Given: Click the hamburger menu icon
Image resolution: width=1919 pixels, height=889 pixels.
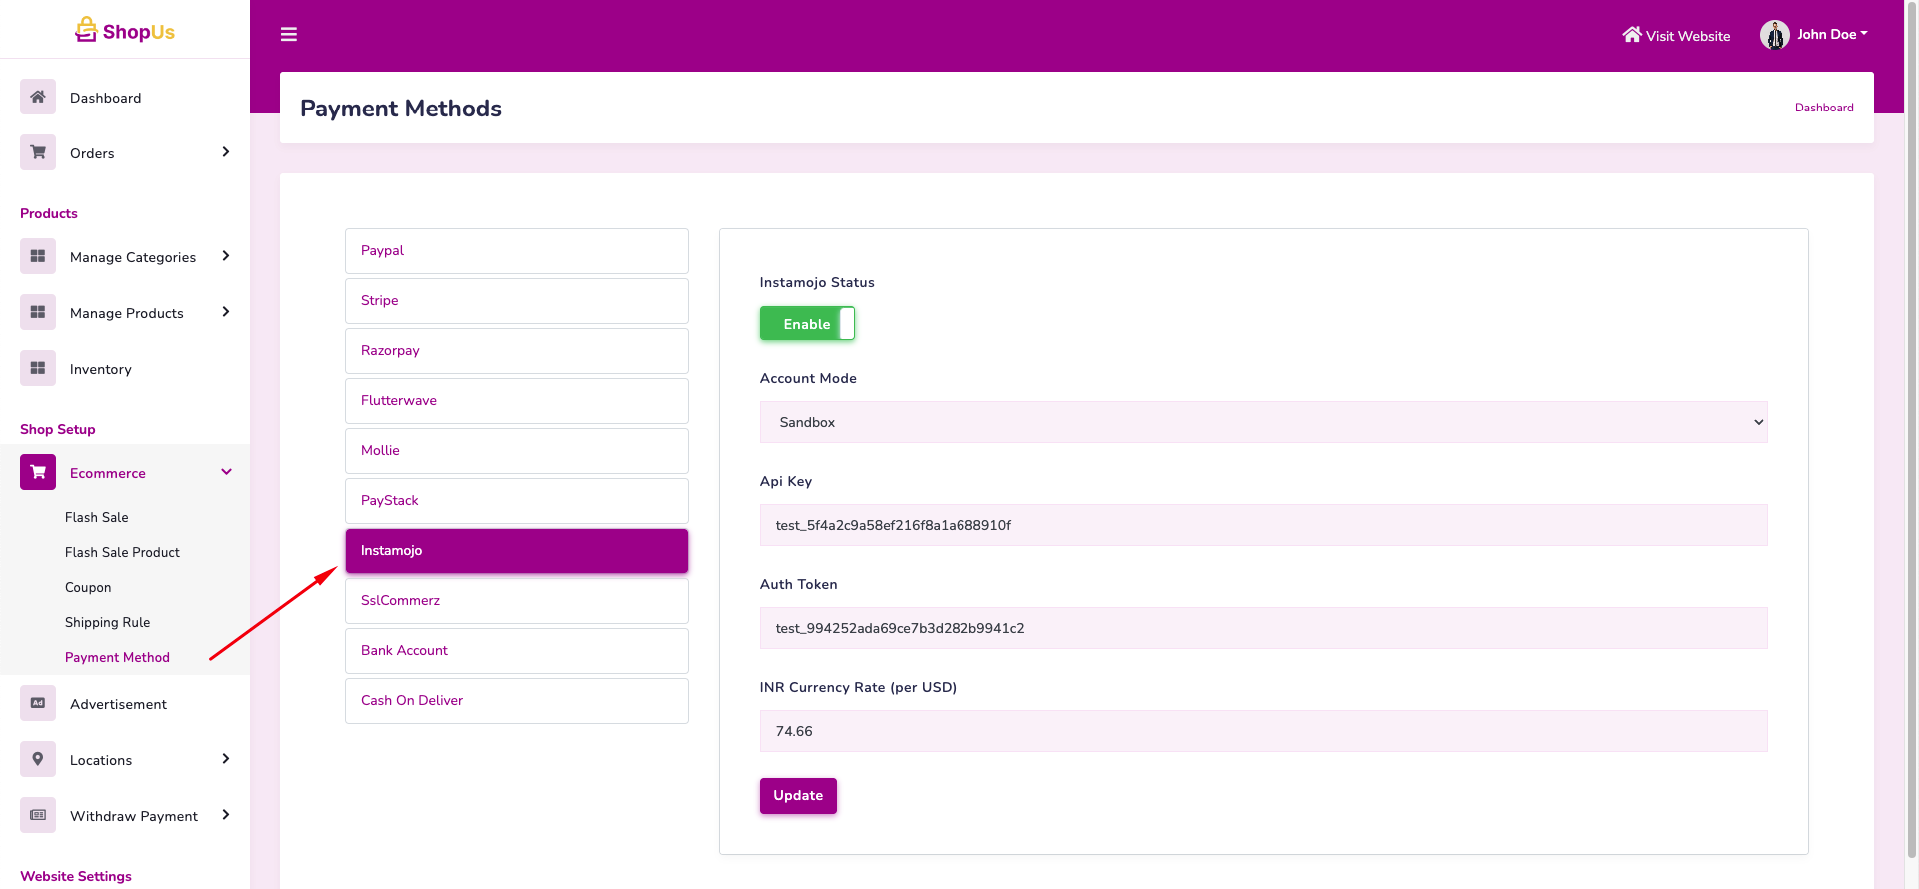Looking at the screenshot, I should pyautogui.click(x=289, y=35).
